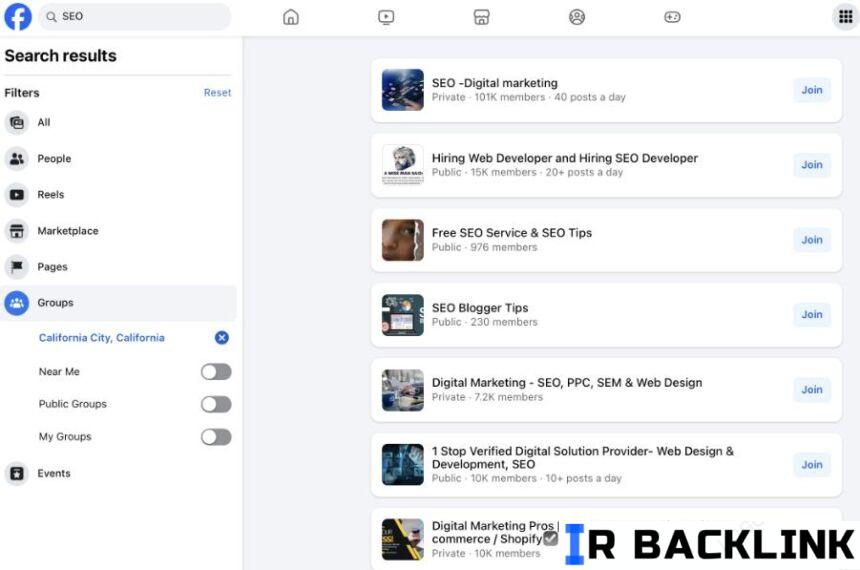Open the Gaming controller icon

pos(672,17)
